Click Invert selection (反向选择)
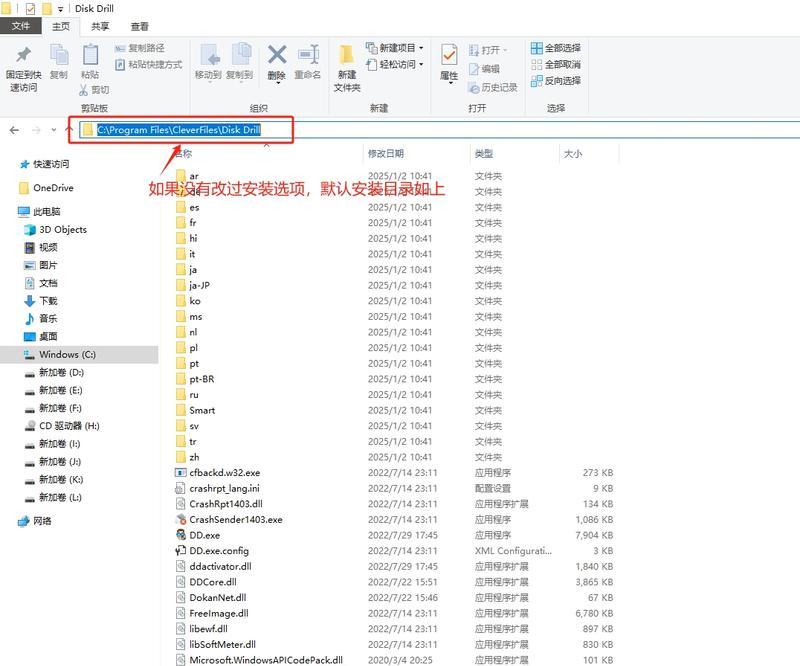Image resolution: width=800 pixels, height=666 pixels. 556,81
